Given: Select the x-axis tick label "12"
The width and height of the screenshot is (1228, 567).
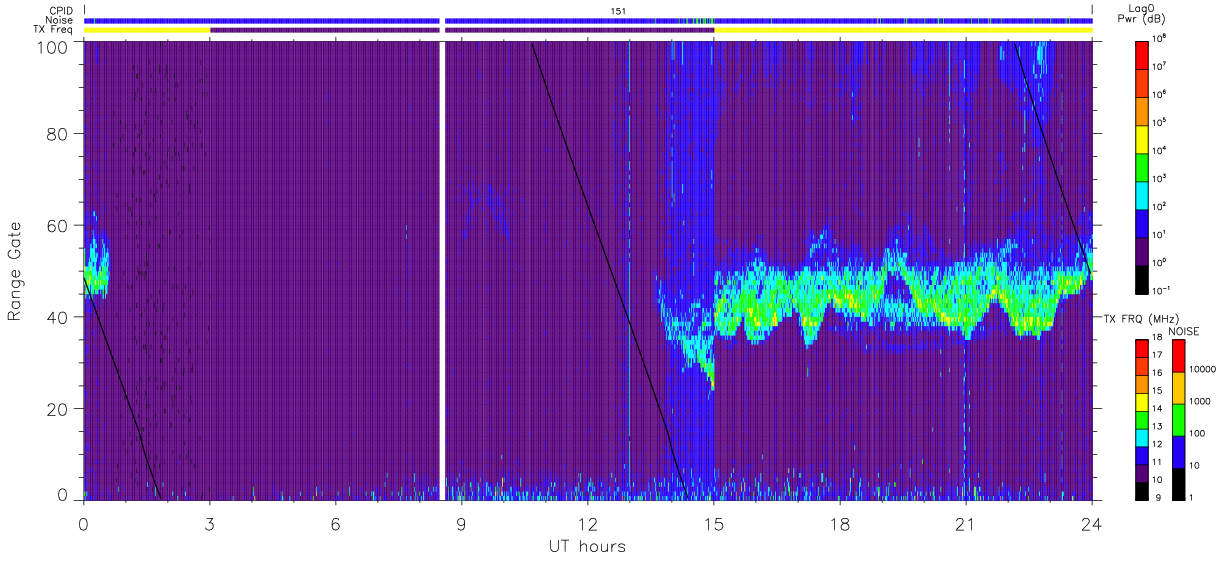Looking at the screenshot, I should pyautogui.click(x=587, y=523).
